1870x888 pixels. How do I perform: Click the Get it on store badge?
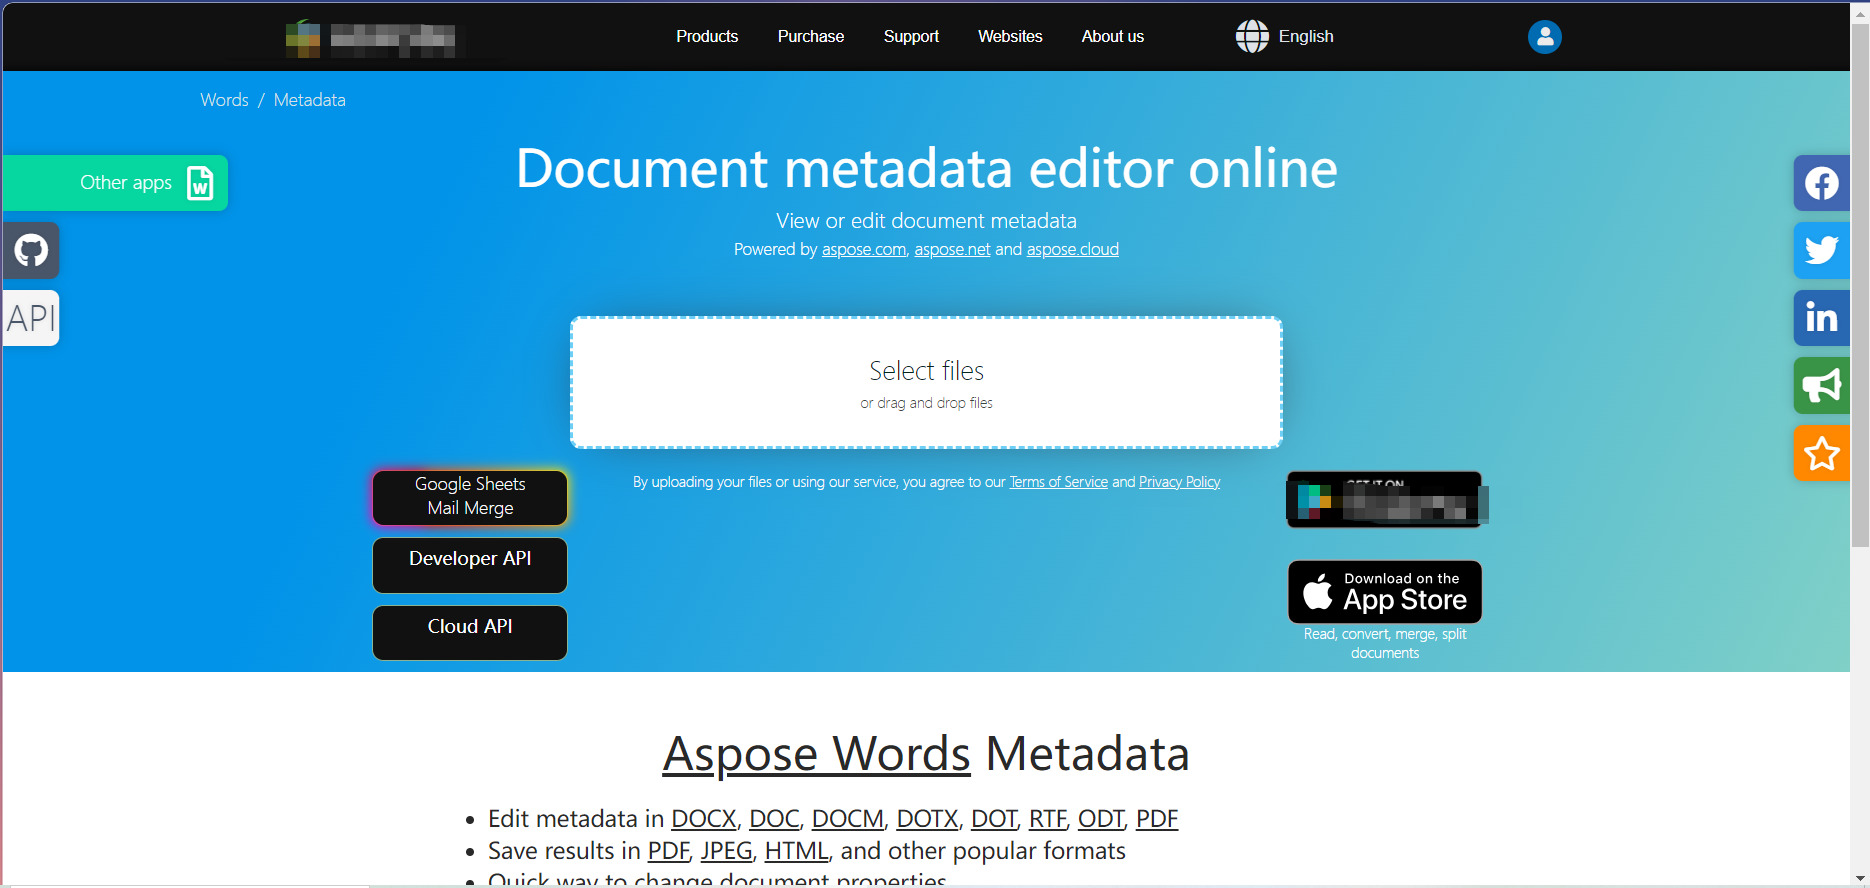coord(1385,499)
